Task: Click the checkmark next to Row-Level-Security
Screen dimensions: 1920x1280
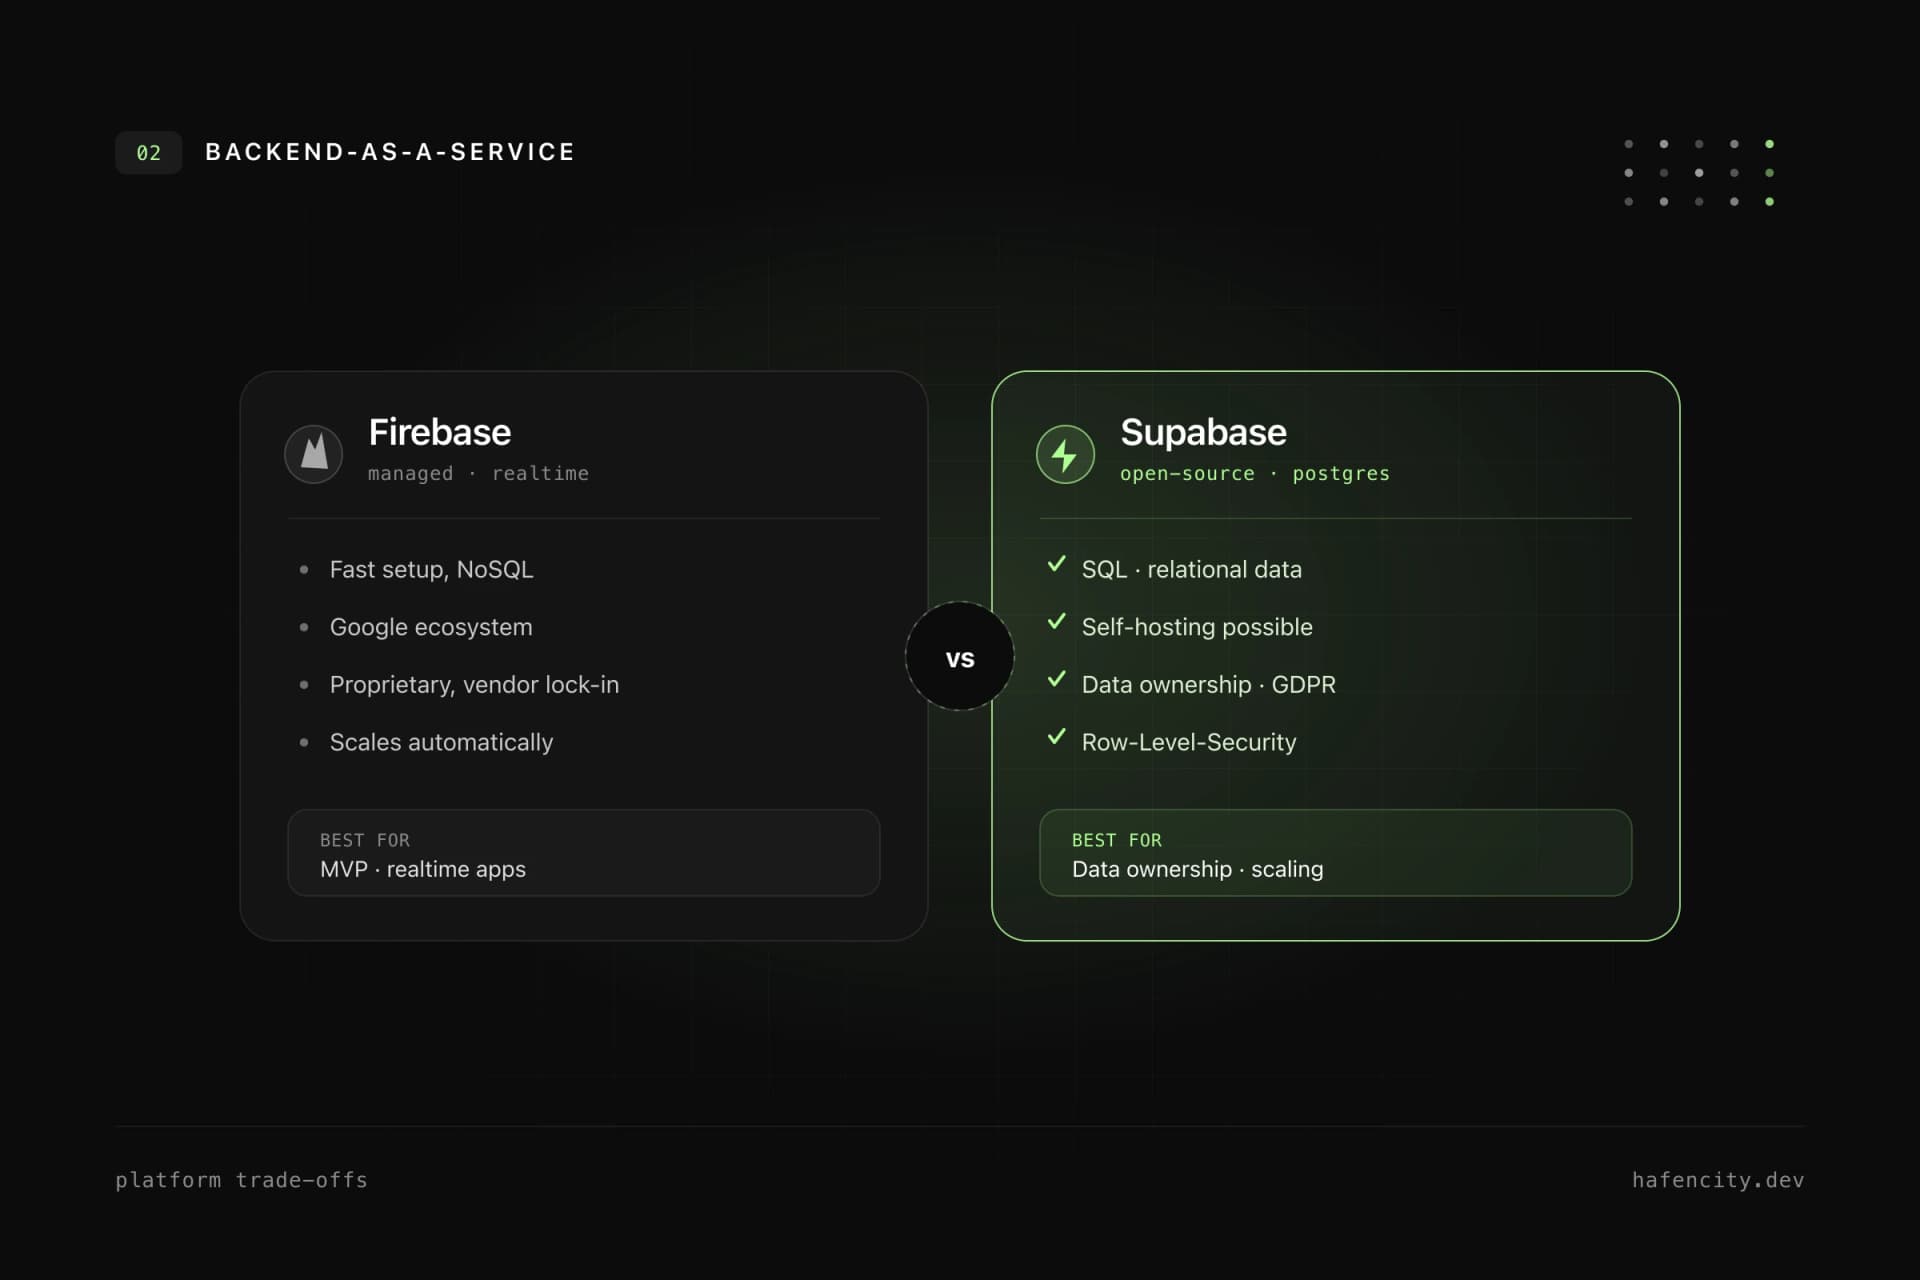Action: point(1056,738)
